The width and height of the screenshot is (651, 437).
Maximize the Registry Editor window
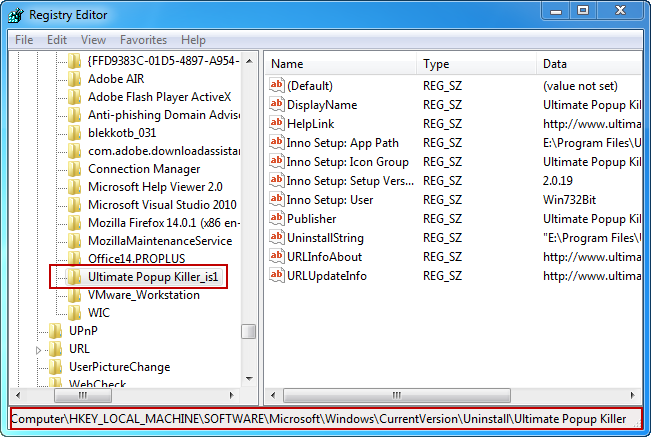[x=583, y=10]
